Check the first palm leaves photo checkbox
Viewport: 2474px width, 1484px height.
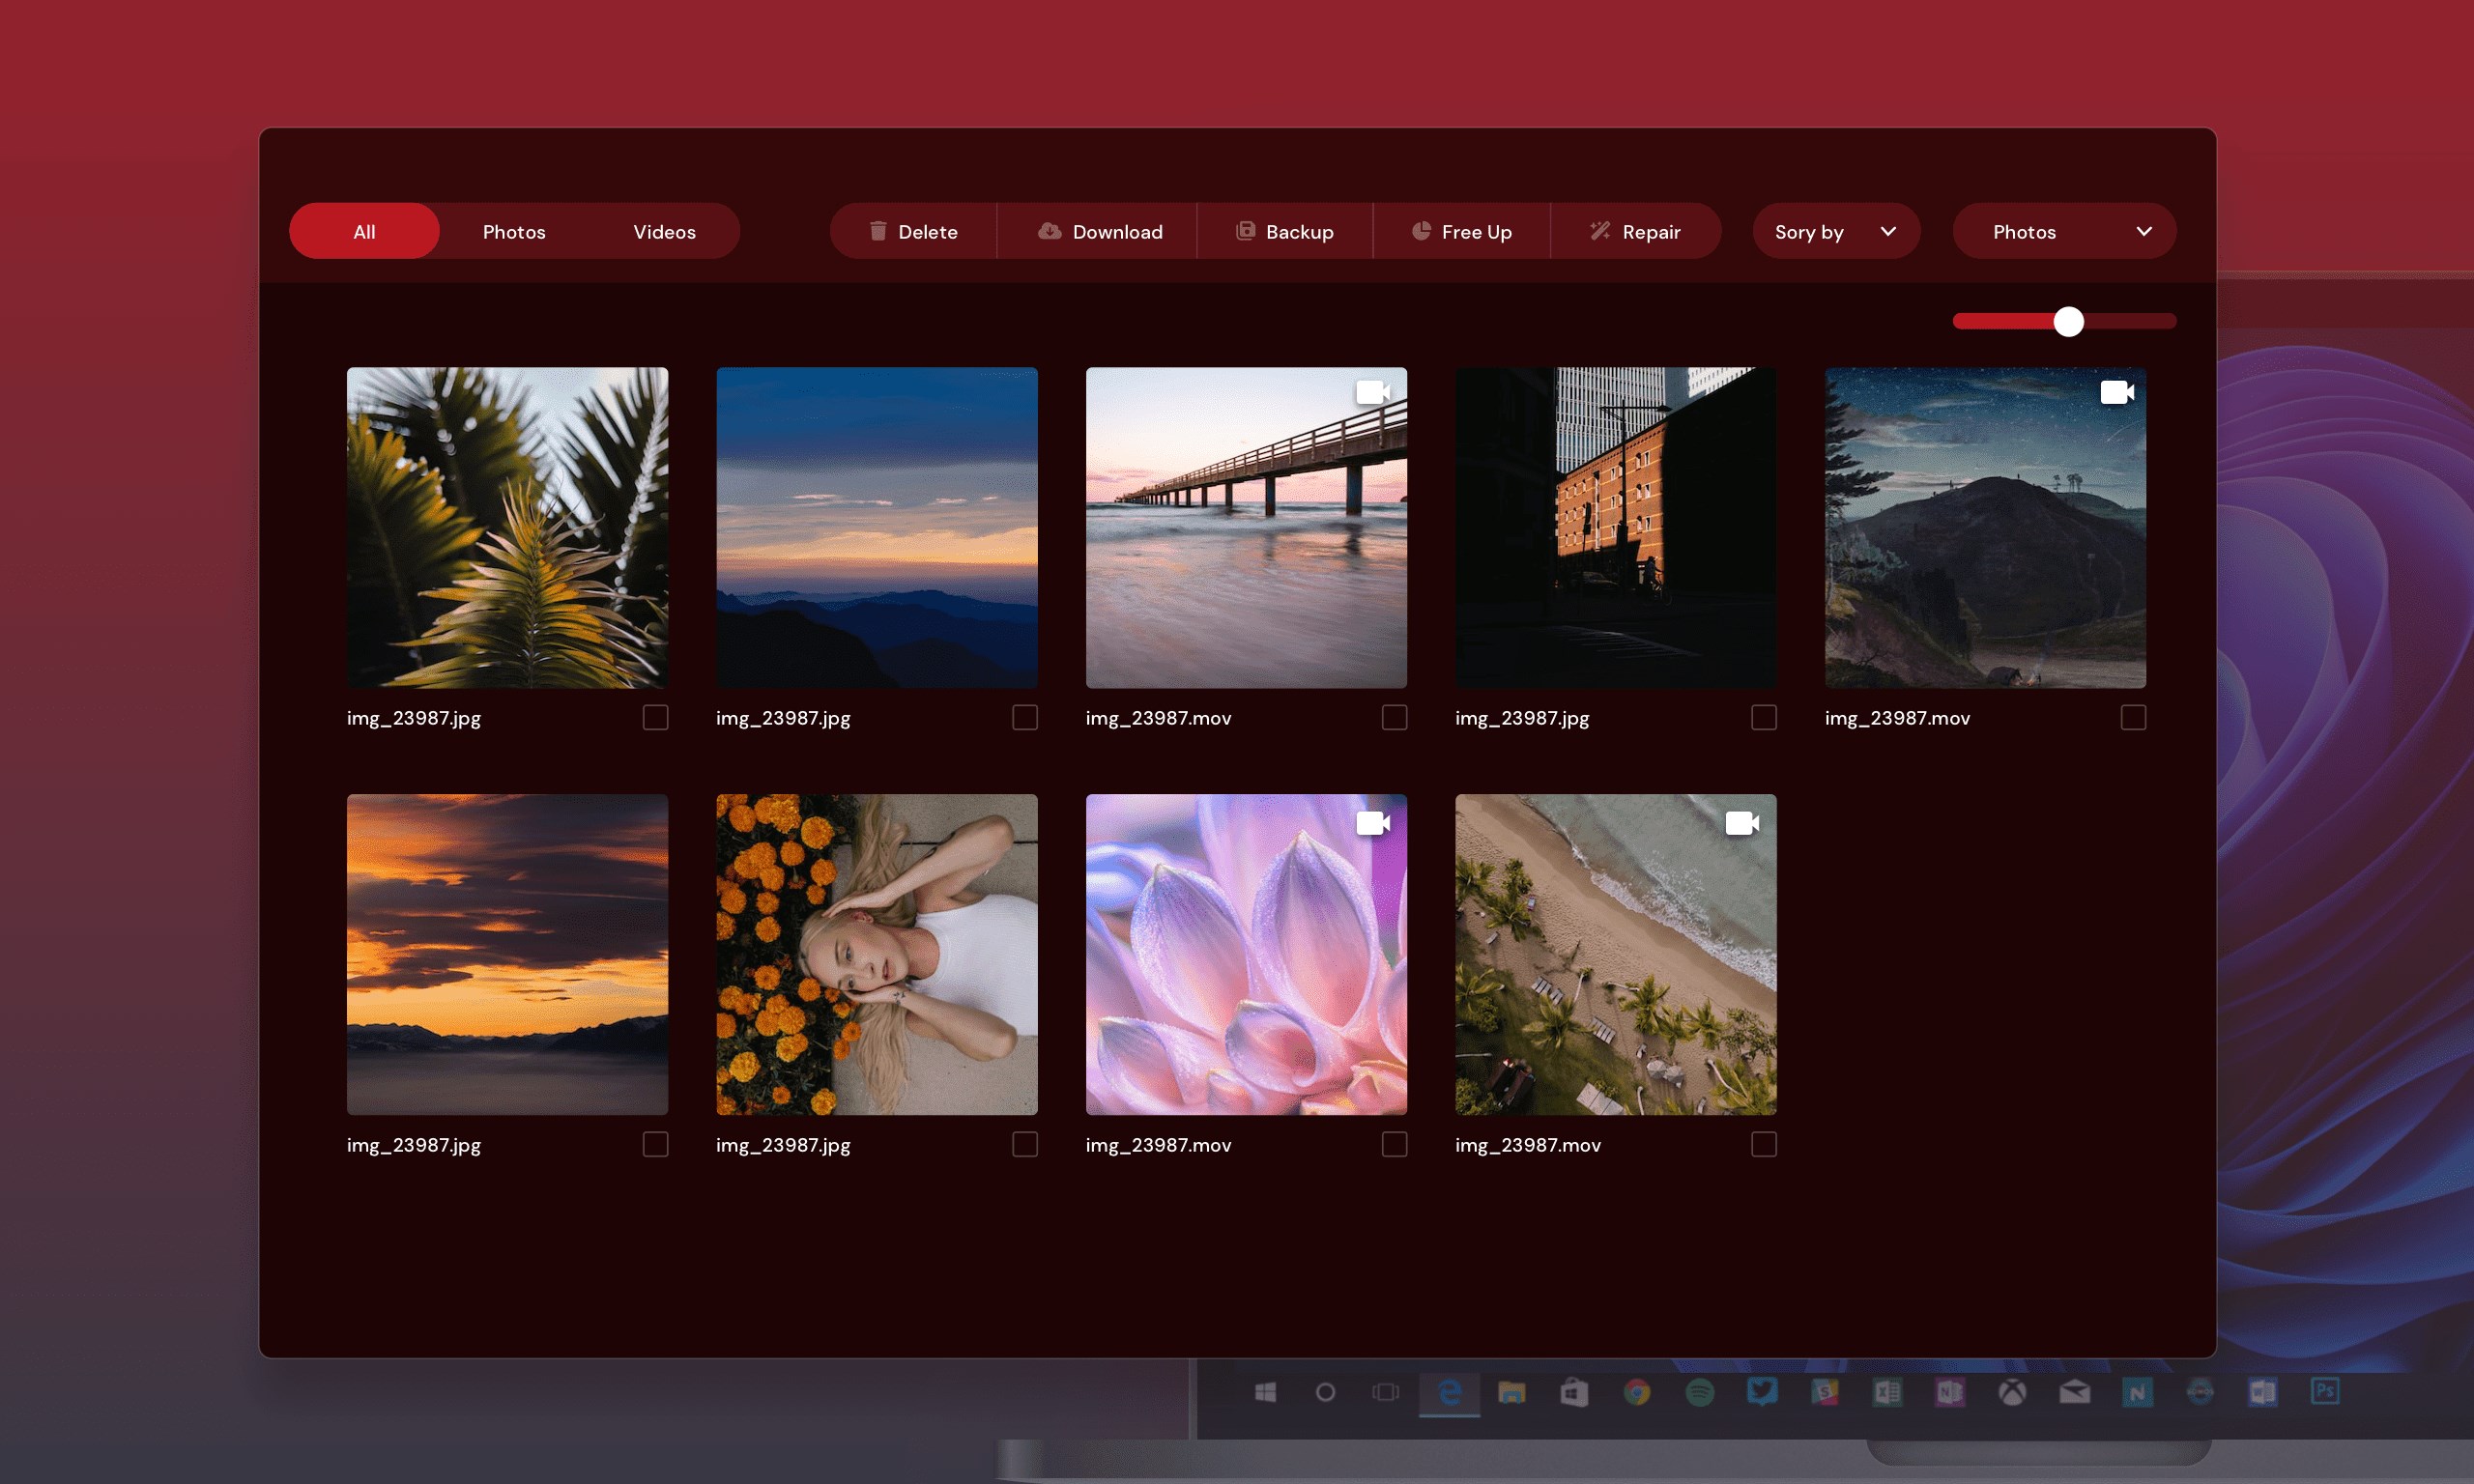(655, 717)
